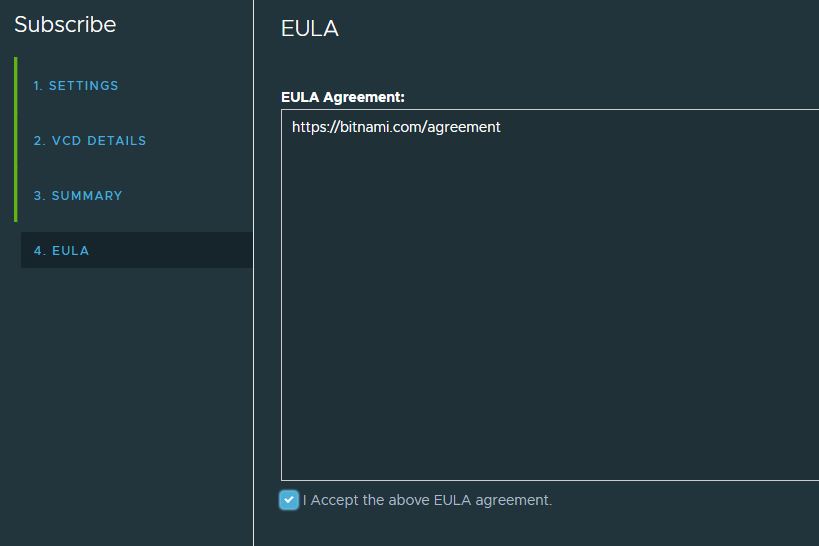Click the checkmark icon in the checkbox
Screen dimensions: 819x546
289,500
